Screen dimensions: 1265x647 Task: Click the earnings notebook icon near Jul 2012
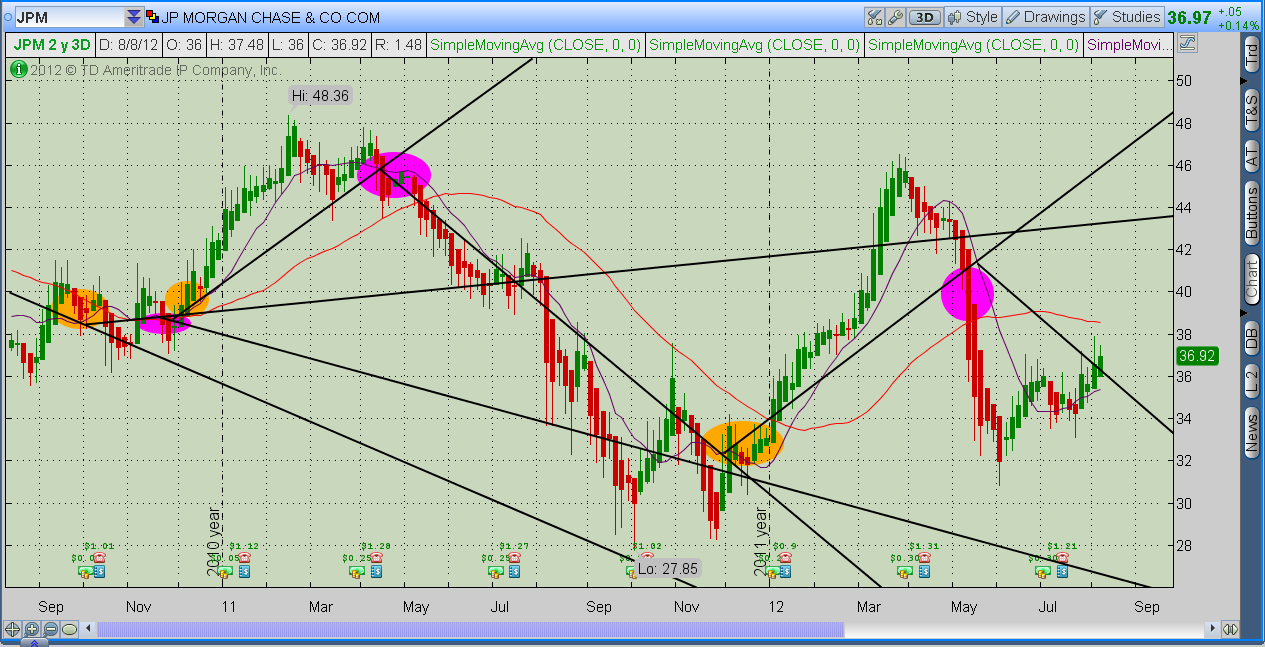1062,572
